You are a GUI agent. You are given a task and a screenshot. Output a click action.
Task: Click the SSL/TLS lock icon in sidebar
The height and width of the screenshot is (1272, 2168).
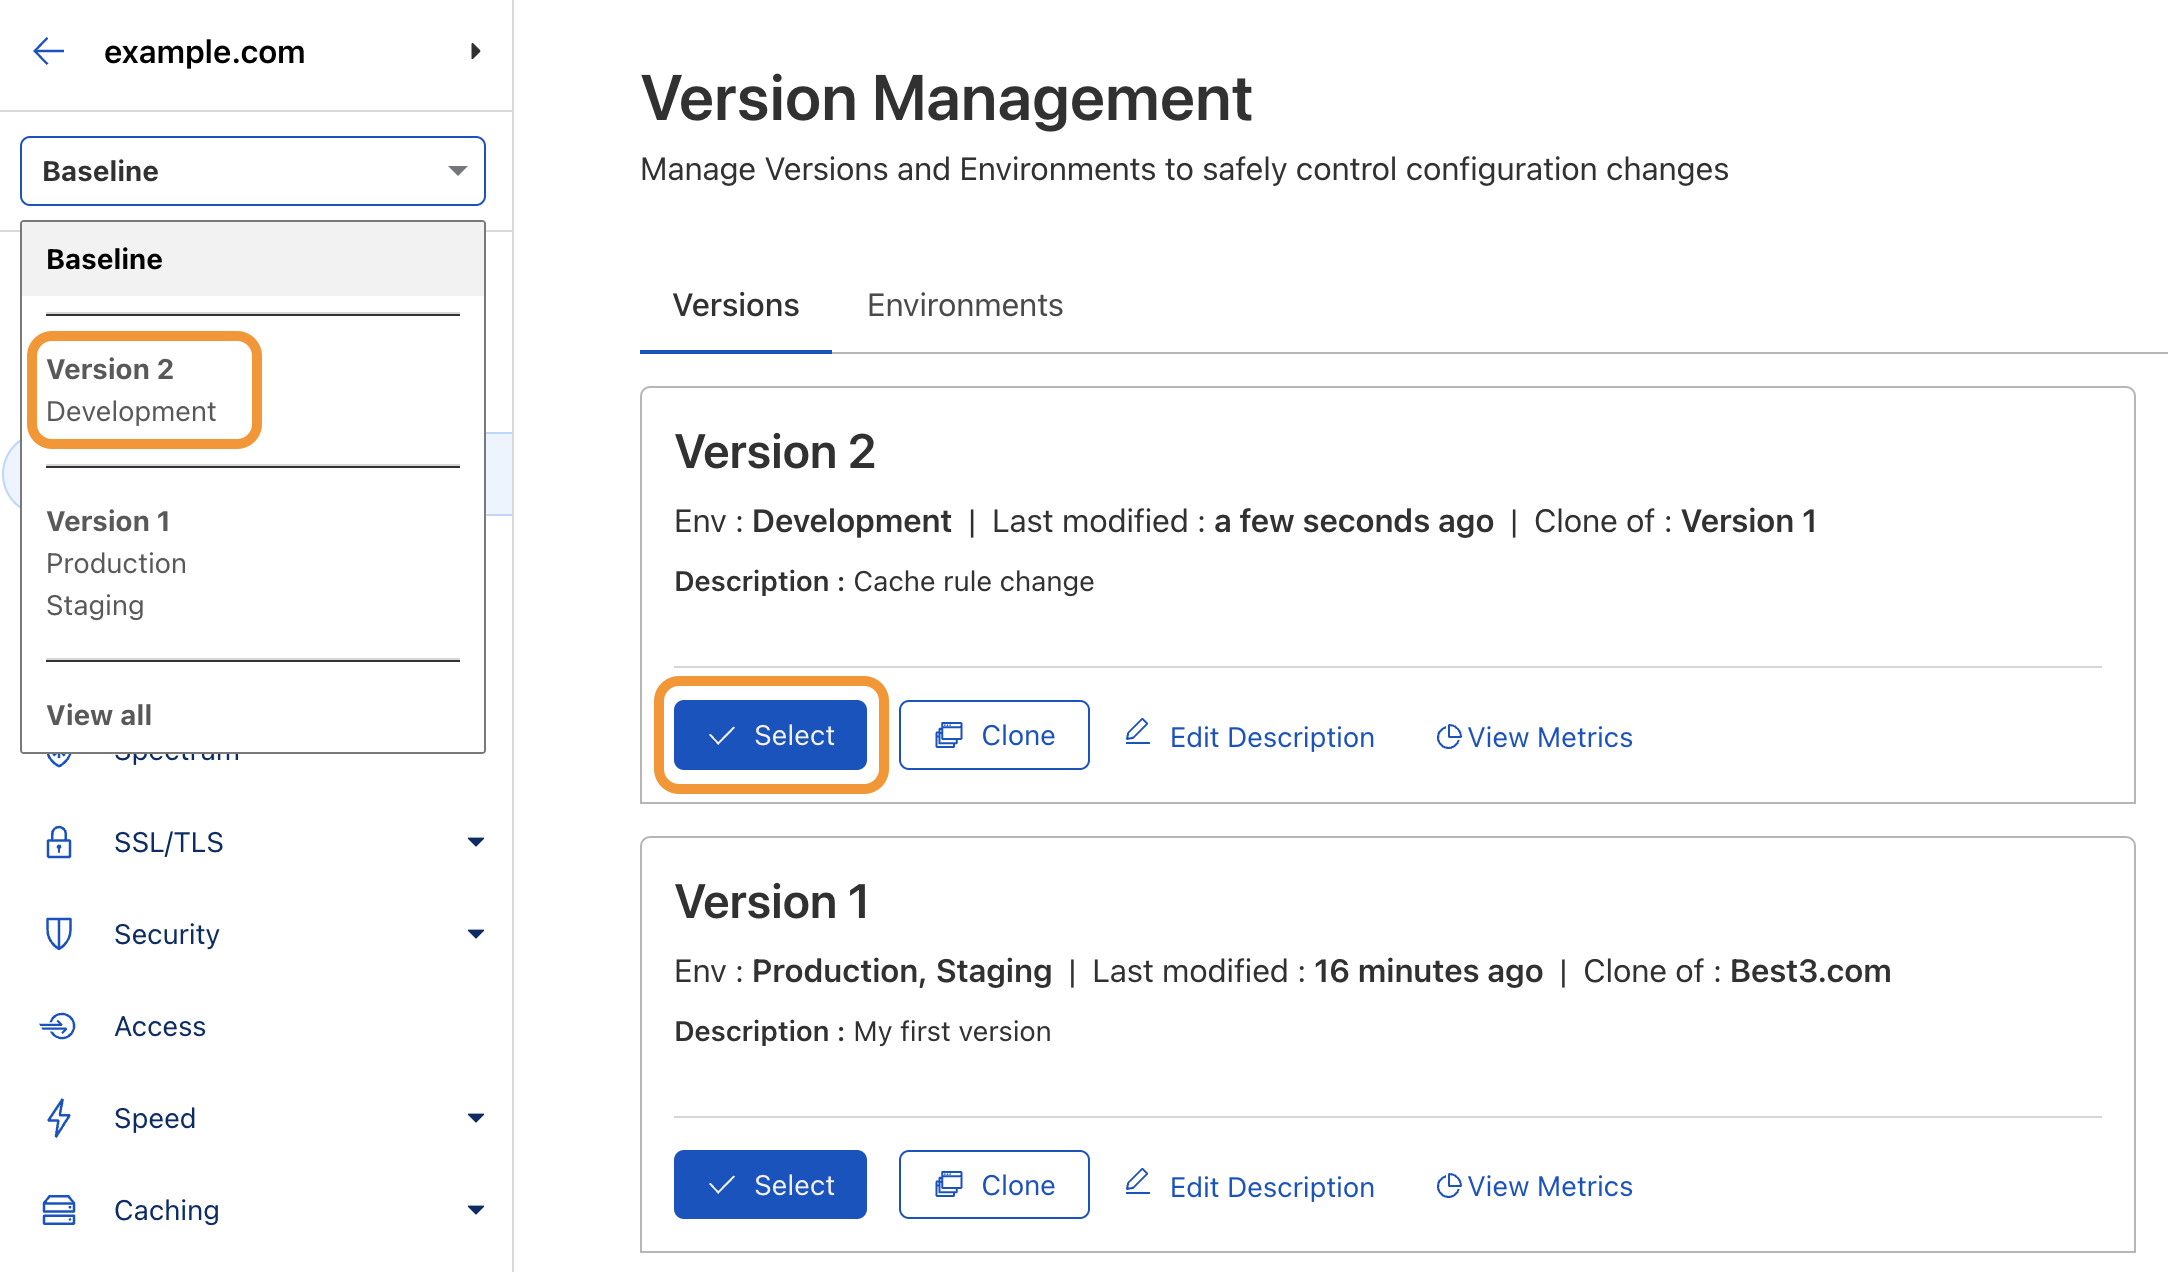60,842
